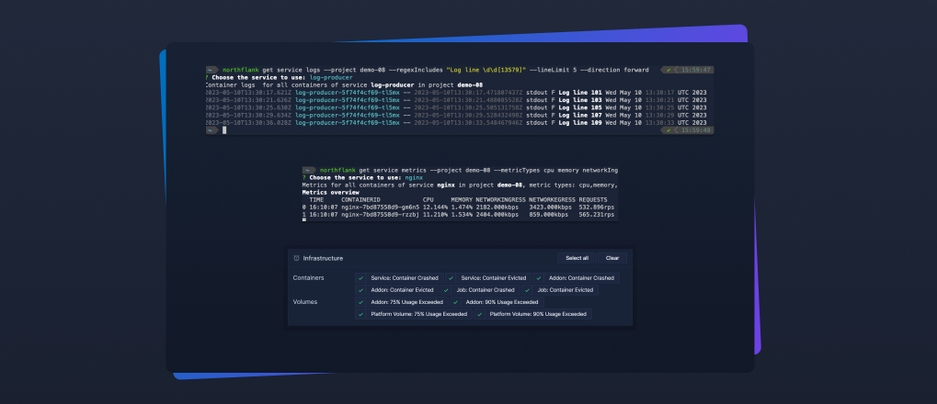Click the Log line 107 entry

pyautogui.click(x=580, y=115)
